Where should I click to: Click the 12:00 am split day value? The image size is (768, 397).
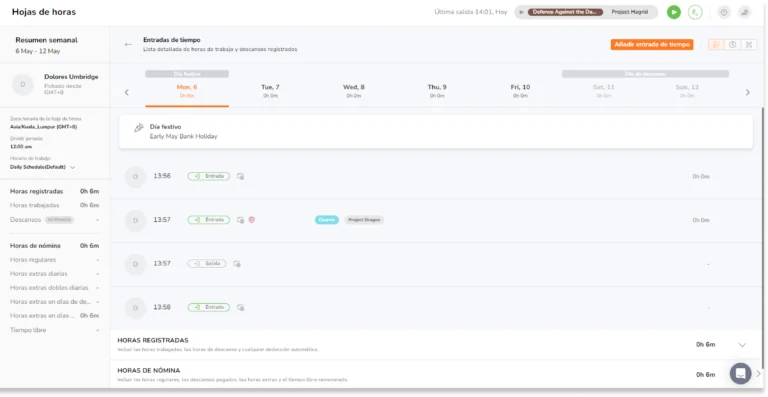(x=21, y=146)
